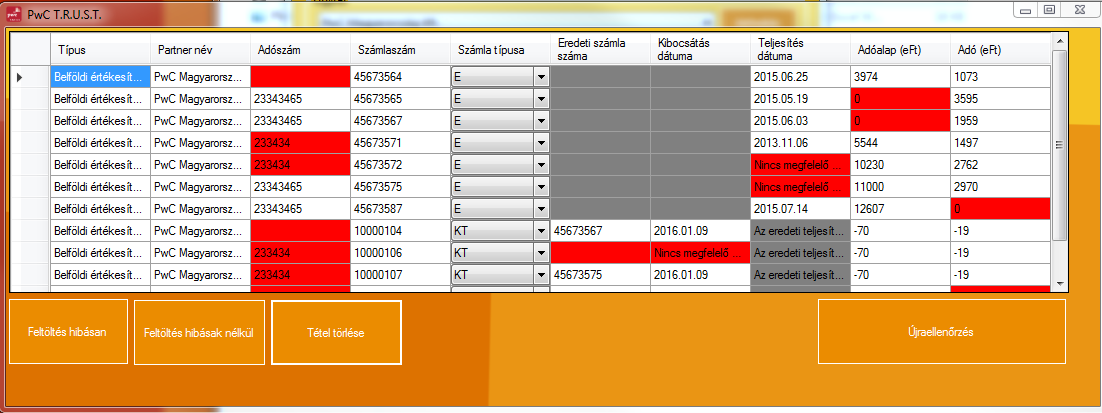Screen dimensions: 1102x413
Task: Open Számla típusa dropdown for invoice 45673575
Action: coord(541,188)
